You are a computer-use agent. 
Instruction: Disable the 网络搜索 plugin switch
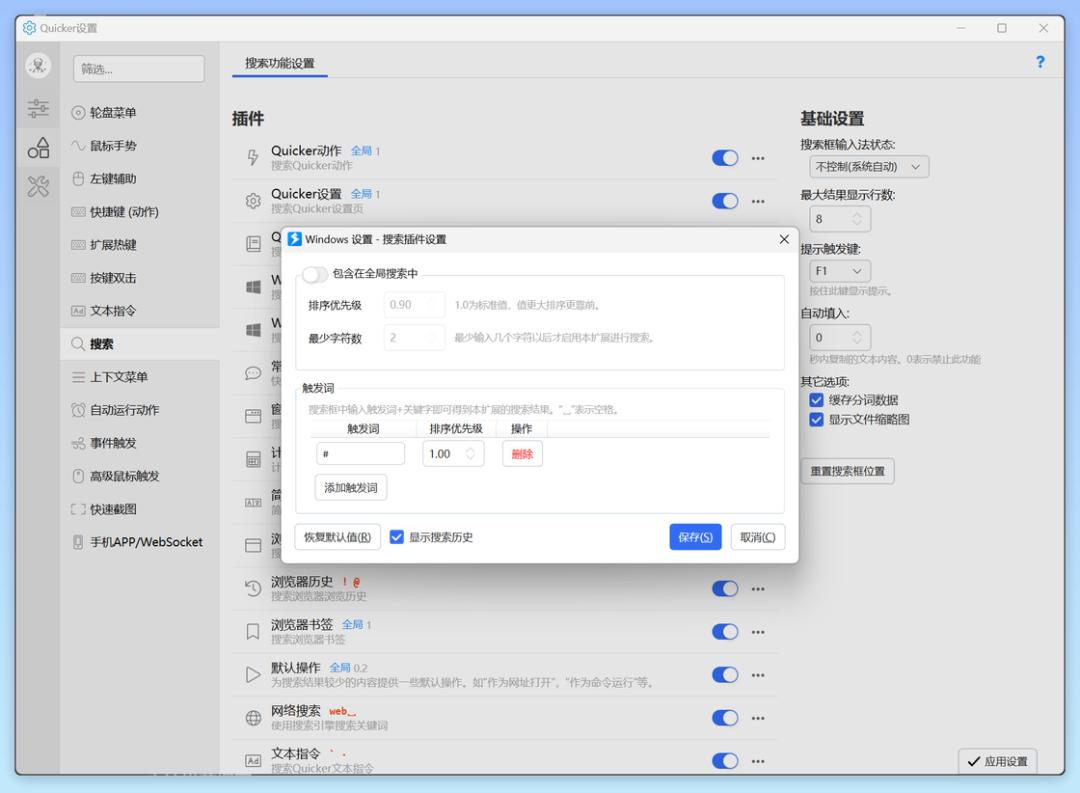[x=725, y=718]
